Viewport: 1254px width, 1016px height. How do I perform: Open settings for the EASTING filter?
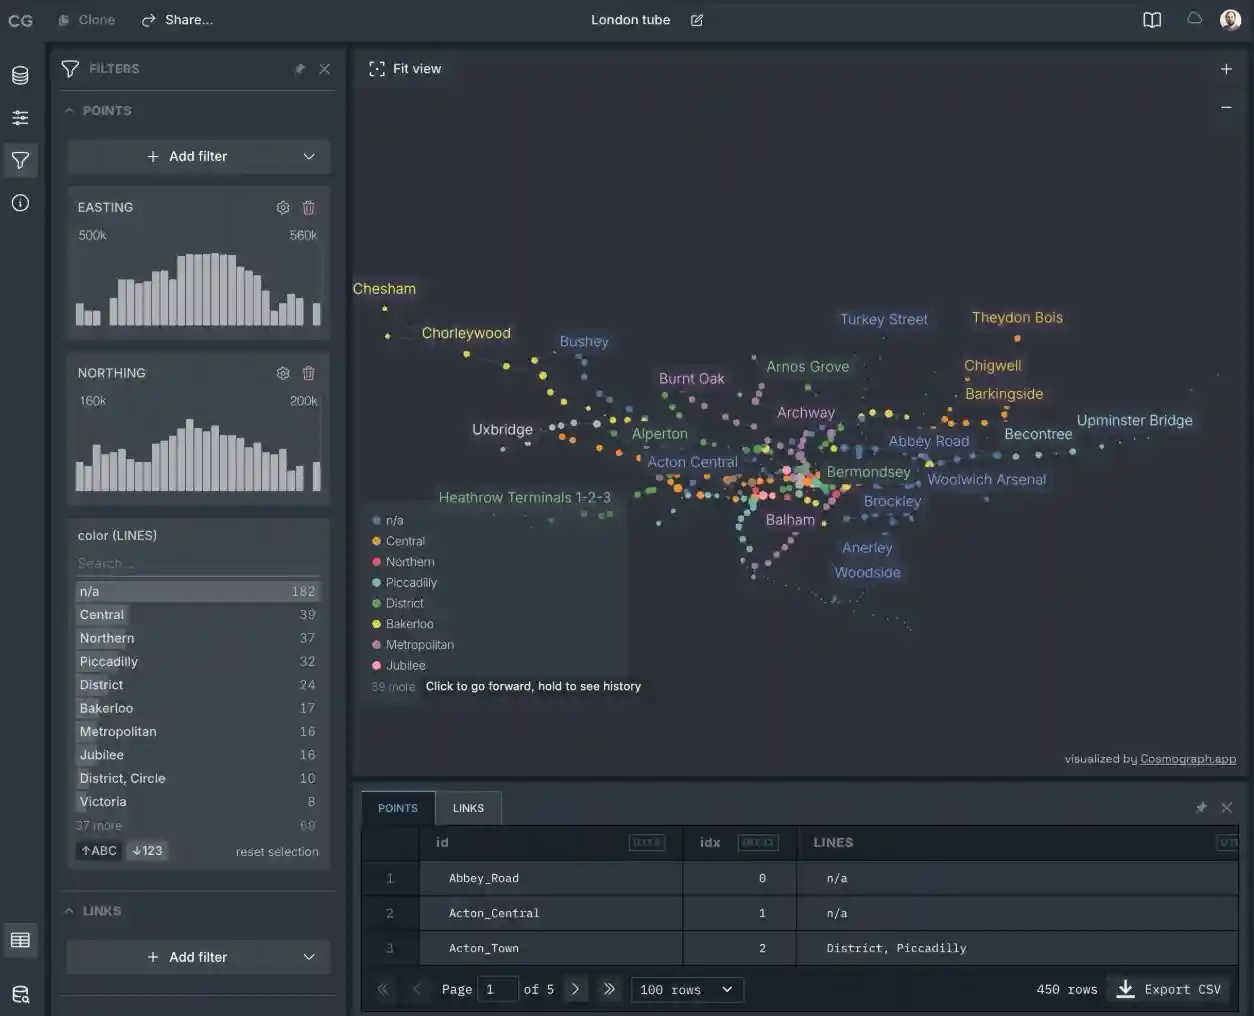point(283,207)
